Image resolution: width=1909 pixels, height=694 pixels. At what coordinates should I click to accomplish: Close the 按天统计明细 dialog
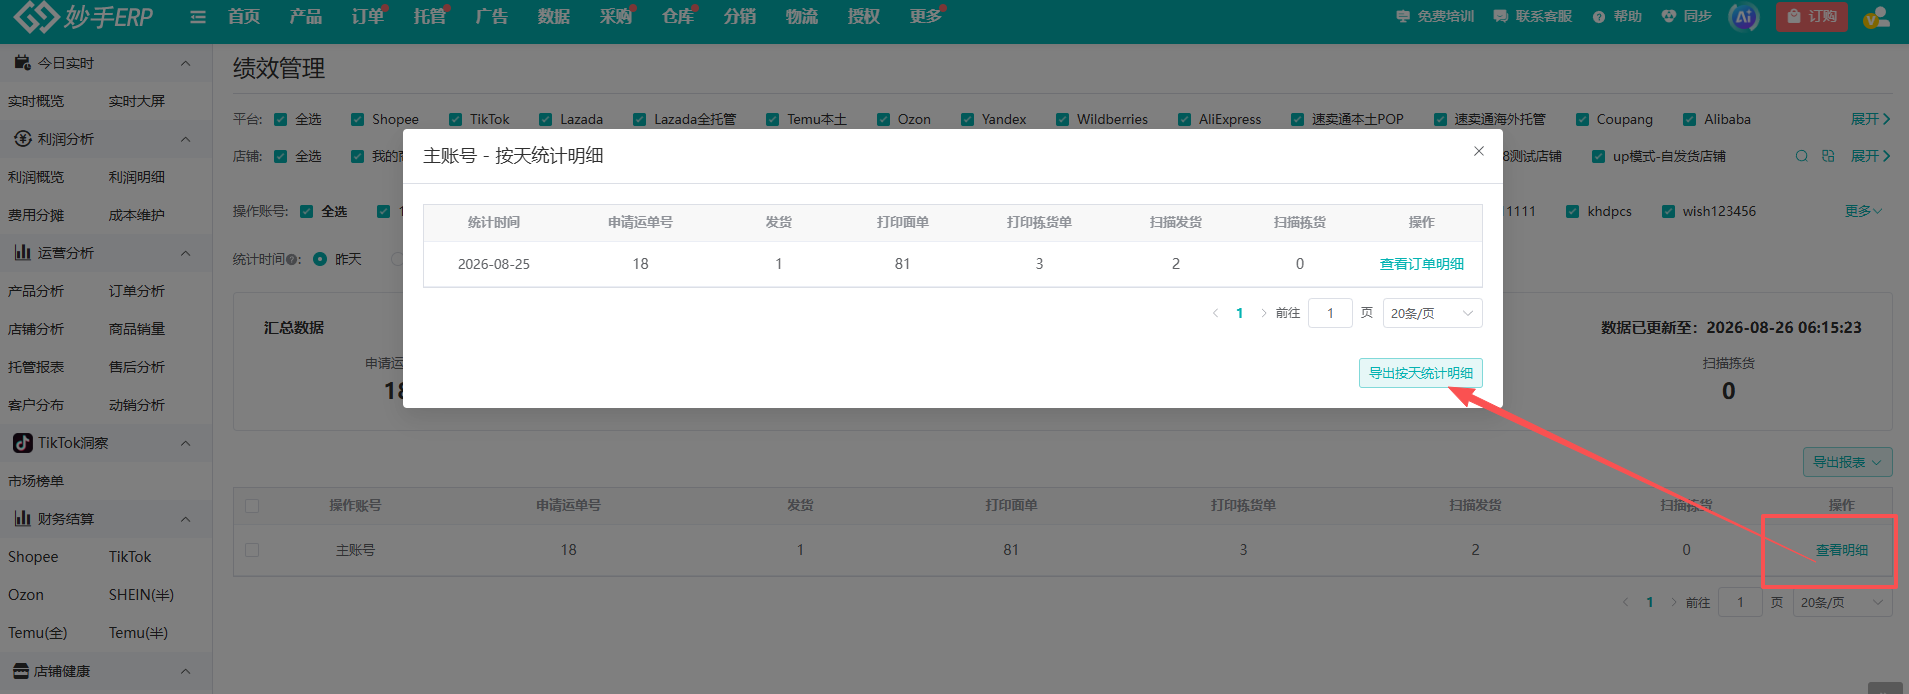tap(1479, 151)
